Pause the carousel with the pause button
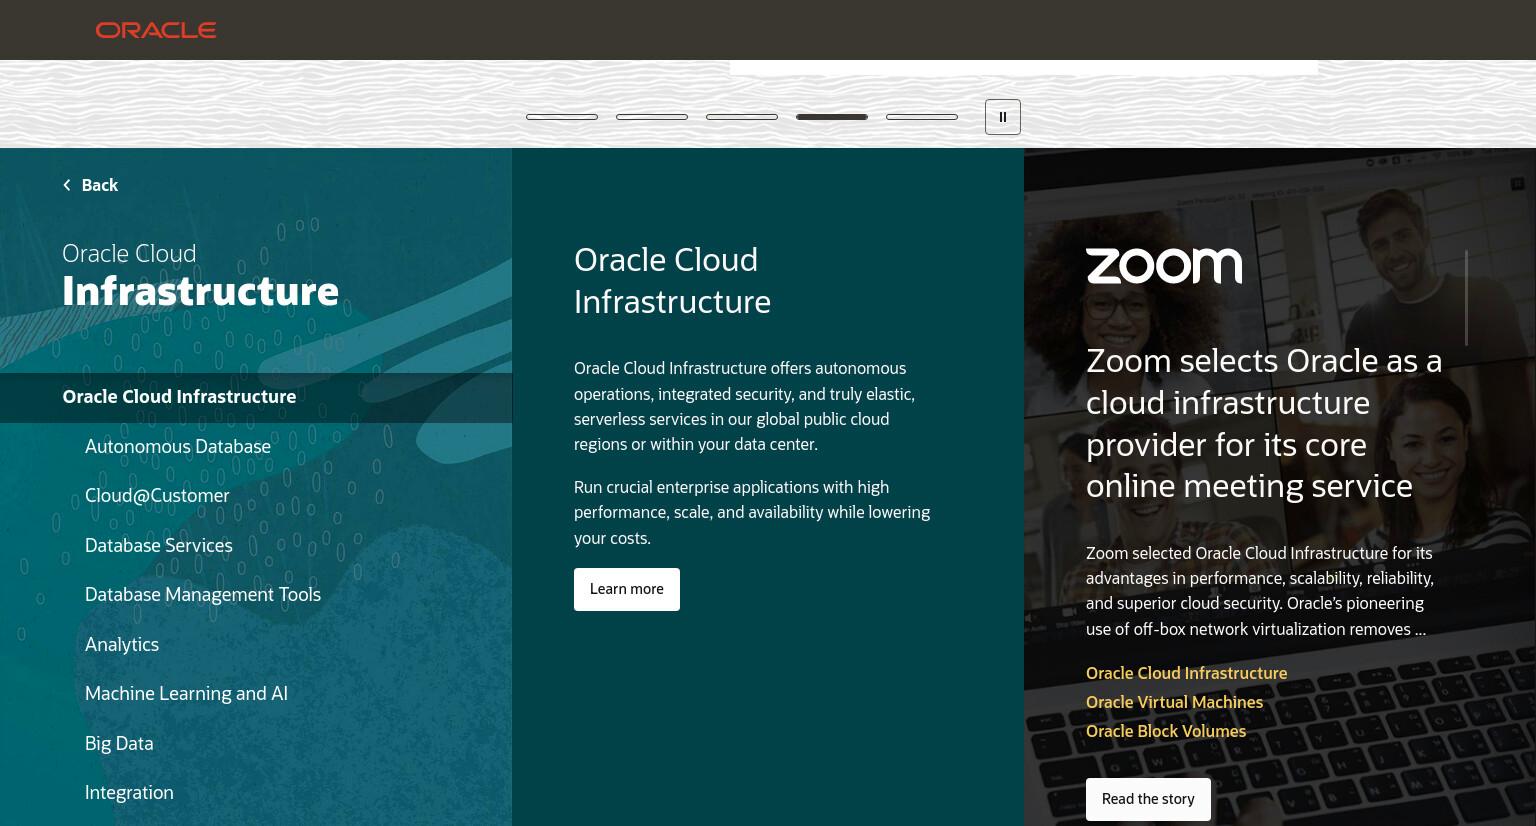This screenshot has height=826, width=1536. (1003, 117)
